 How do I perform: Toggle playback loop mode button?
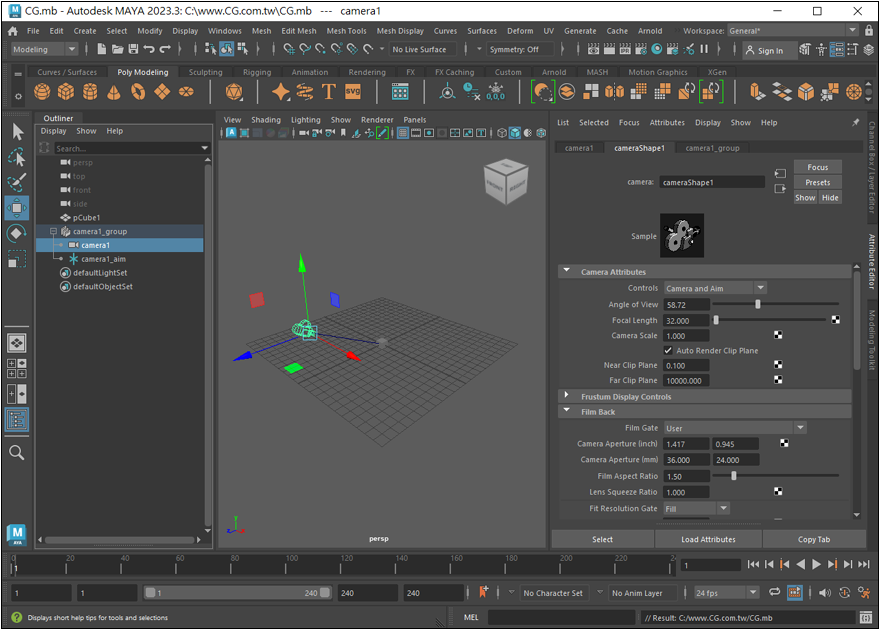point(774,592)
